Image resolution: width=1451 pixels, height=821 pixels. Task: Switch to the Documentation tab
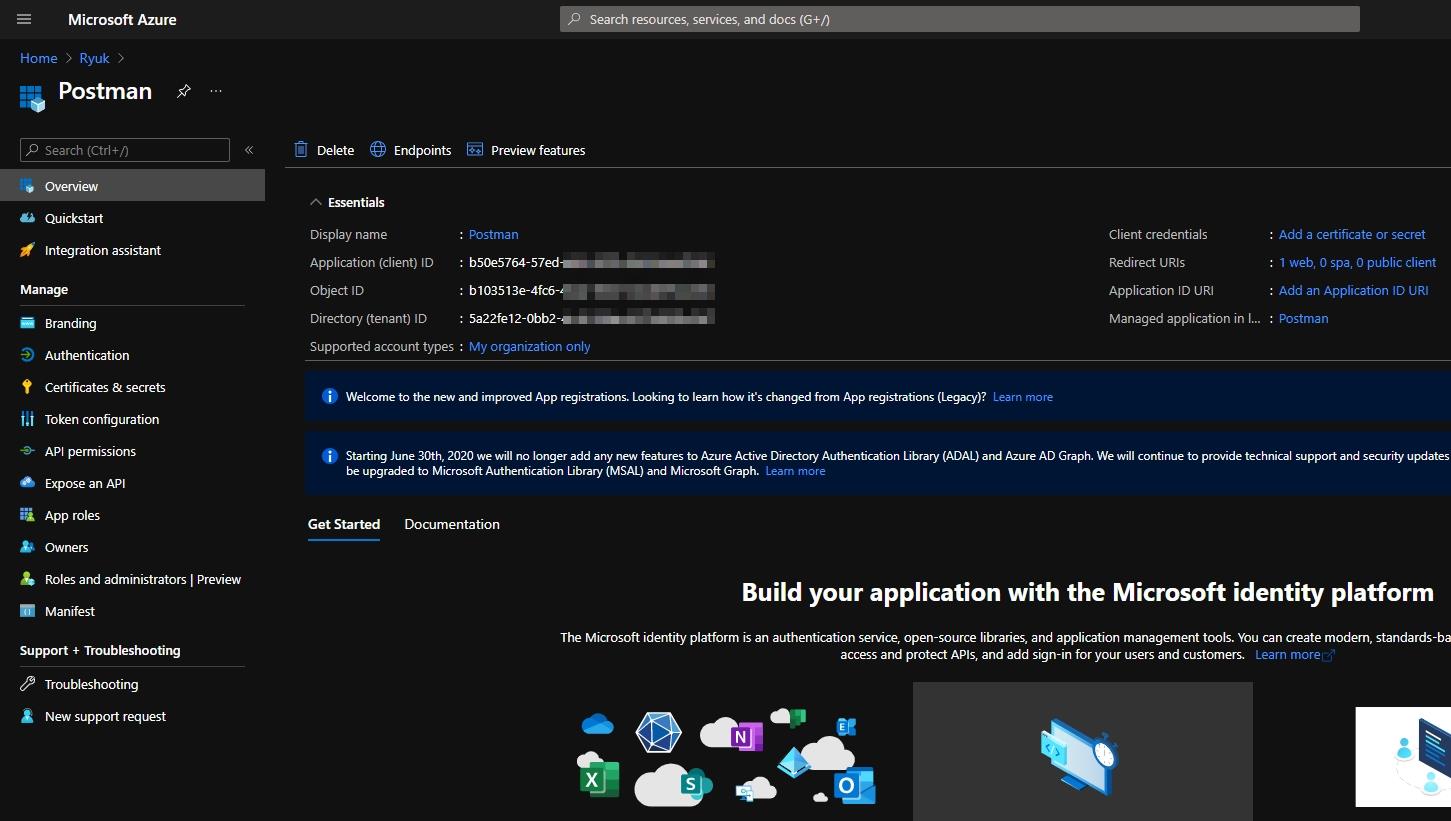(x=452, y=524)
